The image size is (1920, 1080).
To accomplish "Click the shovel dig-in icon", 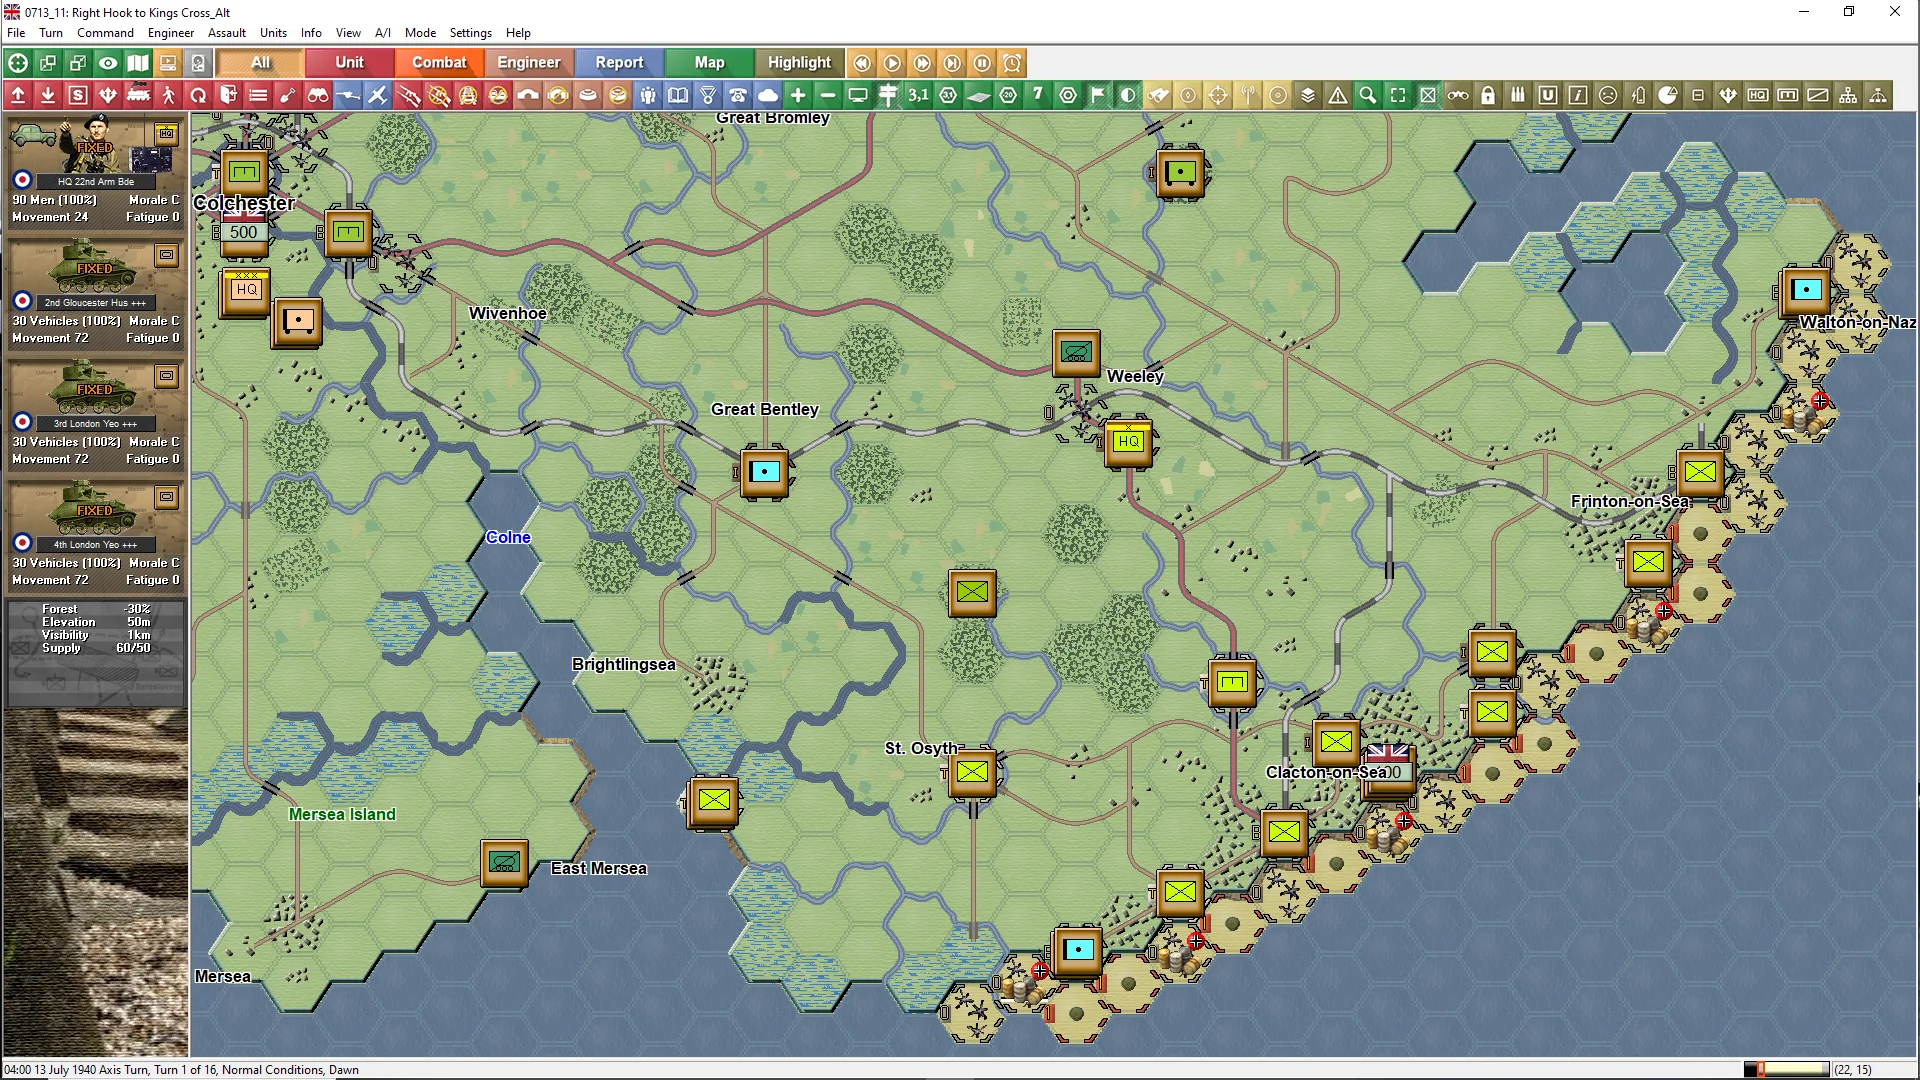I will pyautogui.click(x=288, y=95).
